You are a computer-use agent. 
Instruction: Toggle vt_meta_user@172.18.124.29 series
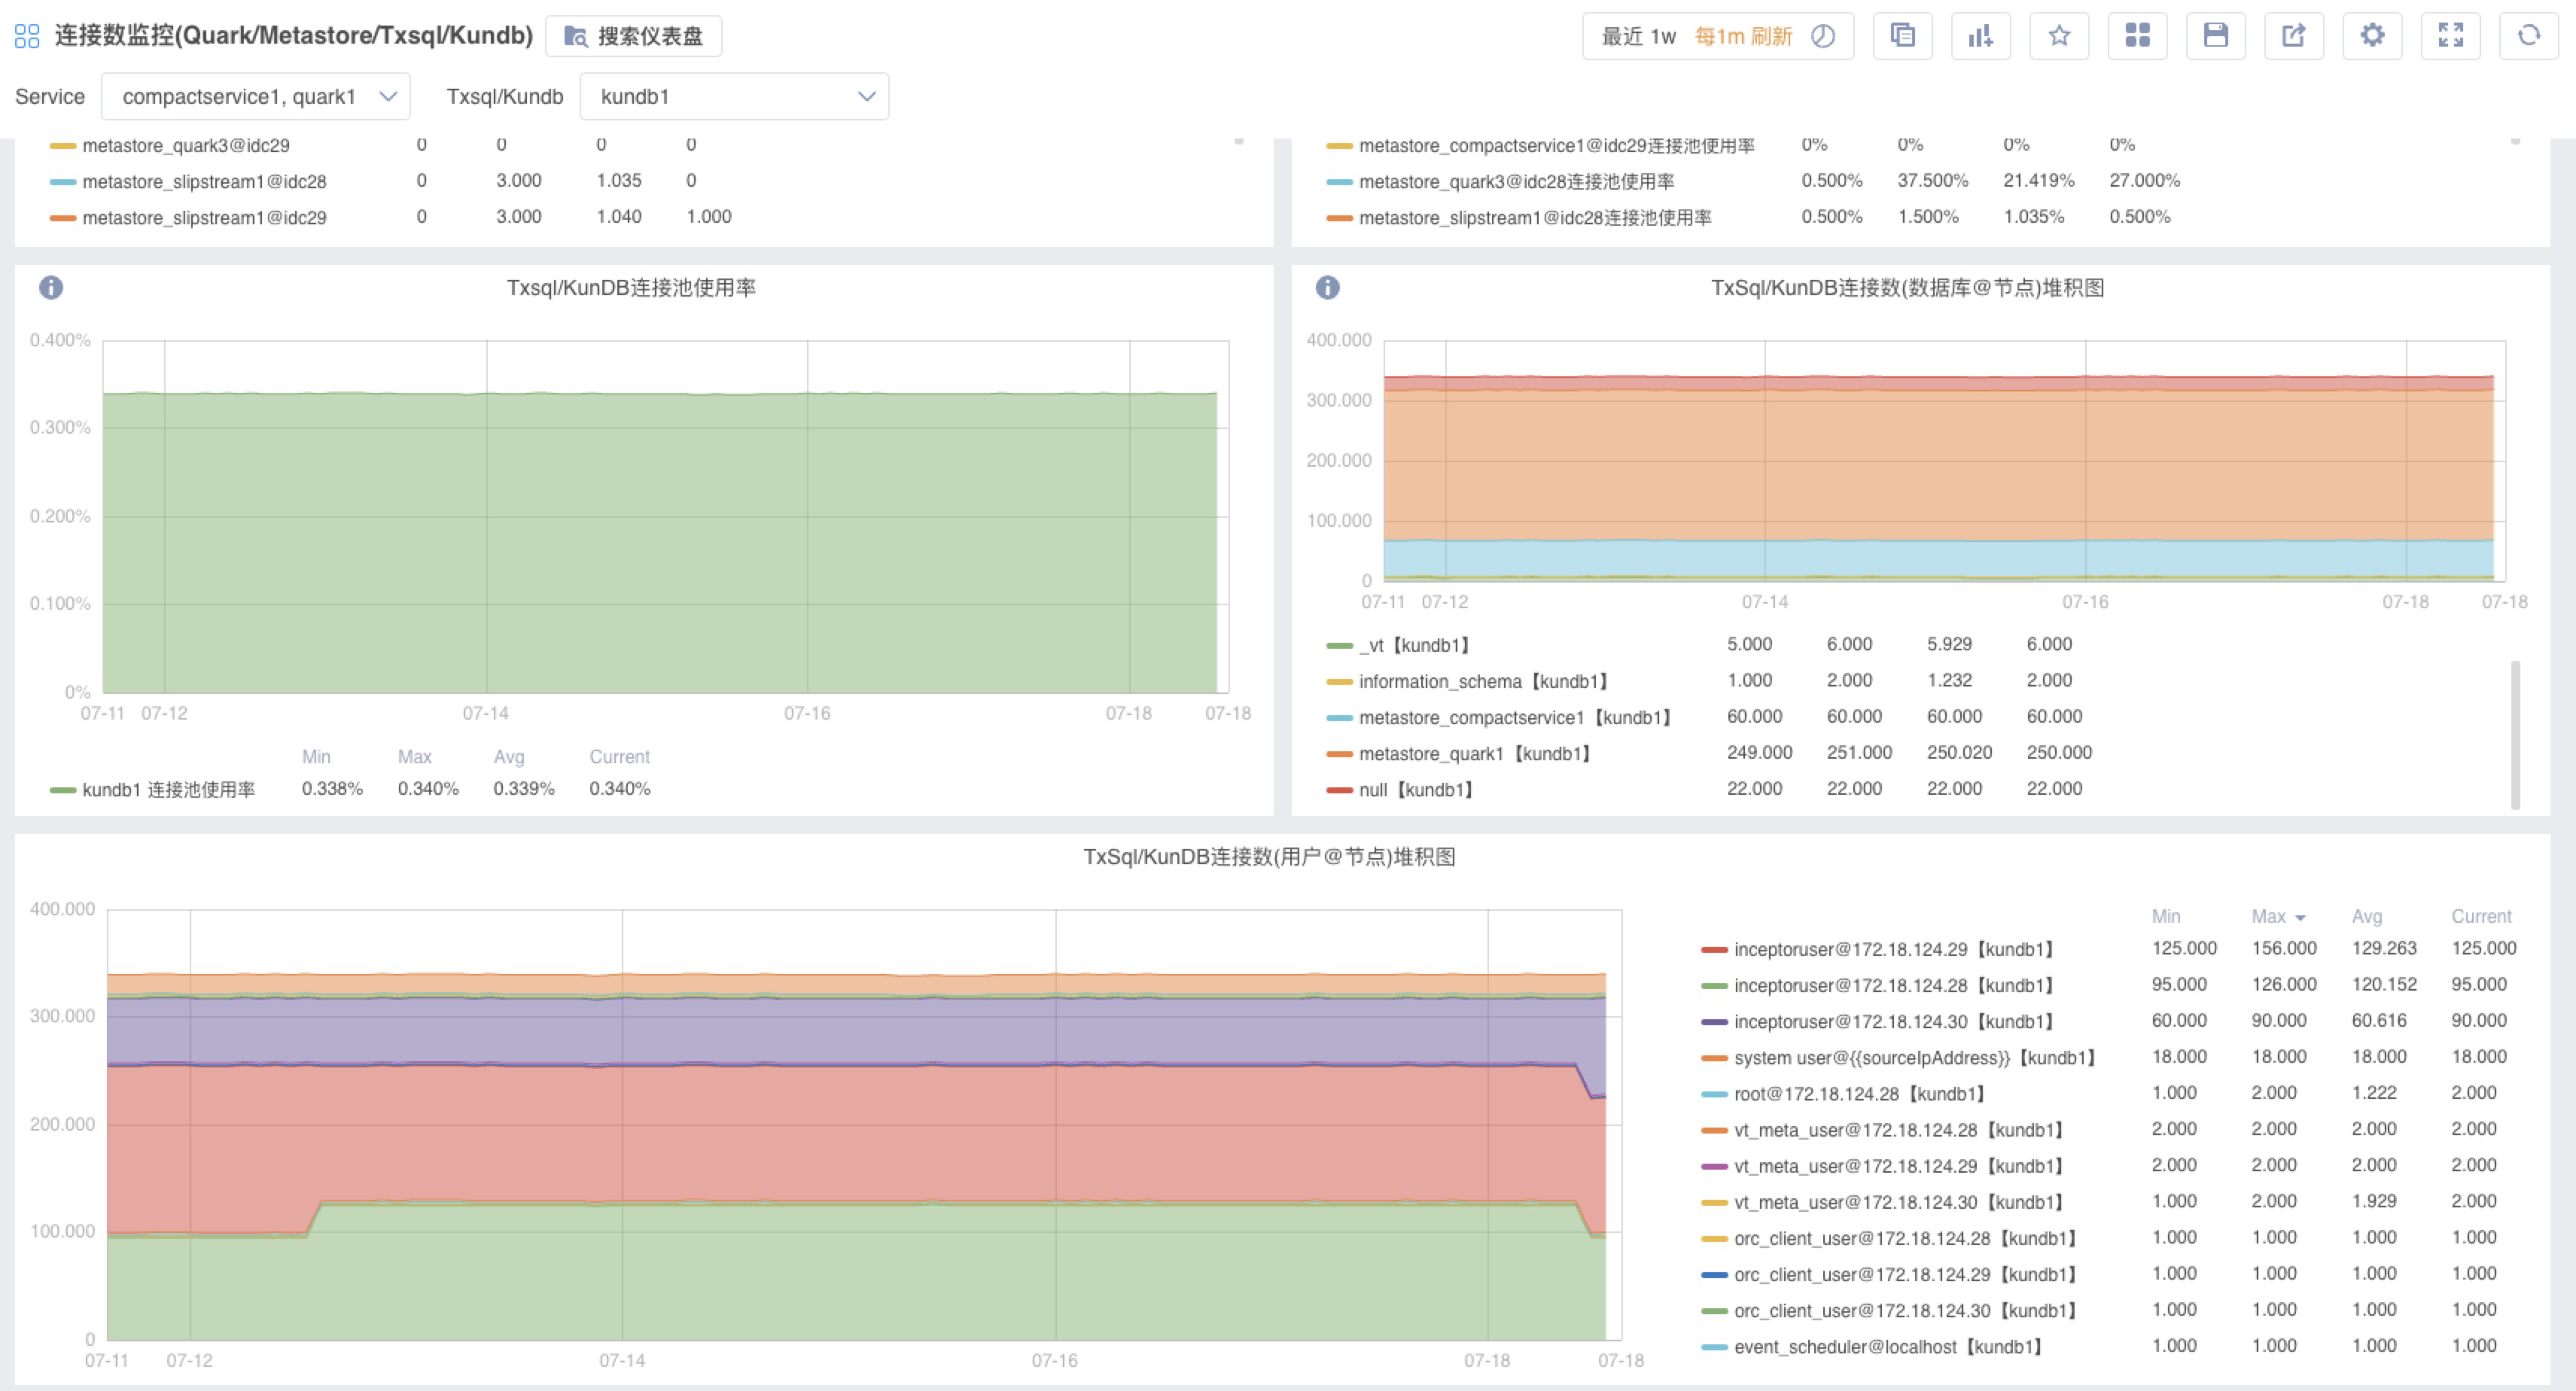point(1900,1166)
